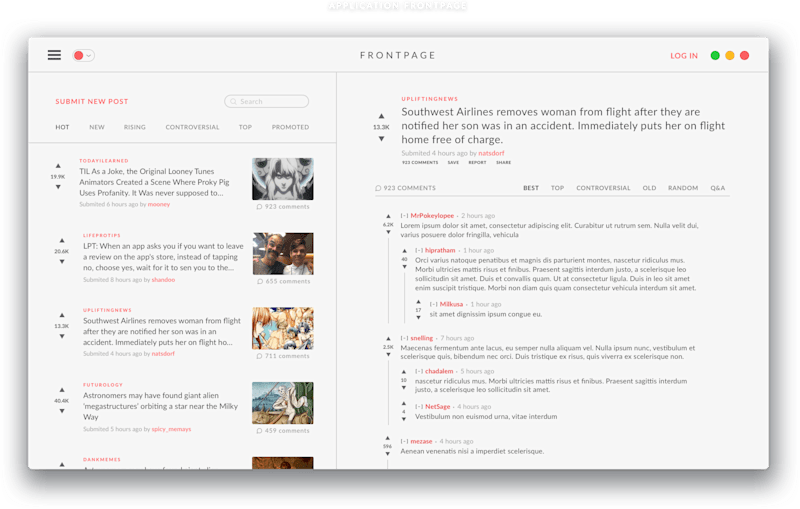Collapse mezase's comment

coord(404,442)
